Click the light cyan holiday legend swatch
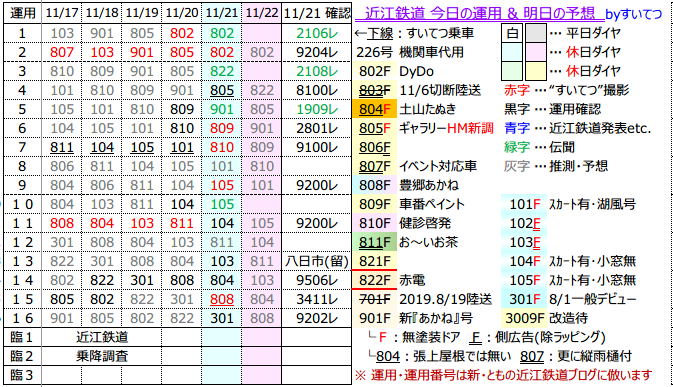This screenshot has width=673, height=387. click(x=512, y=52)
